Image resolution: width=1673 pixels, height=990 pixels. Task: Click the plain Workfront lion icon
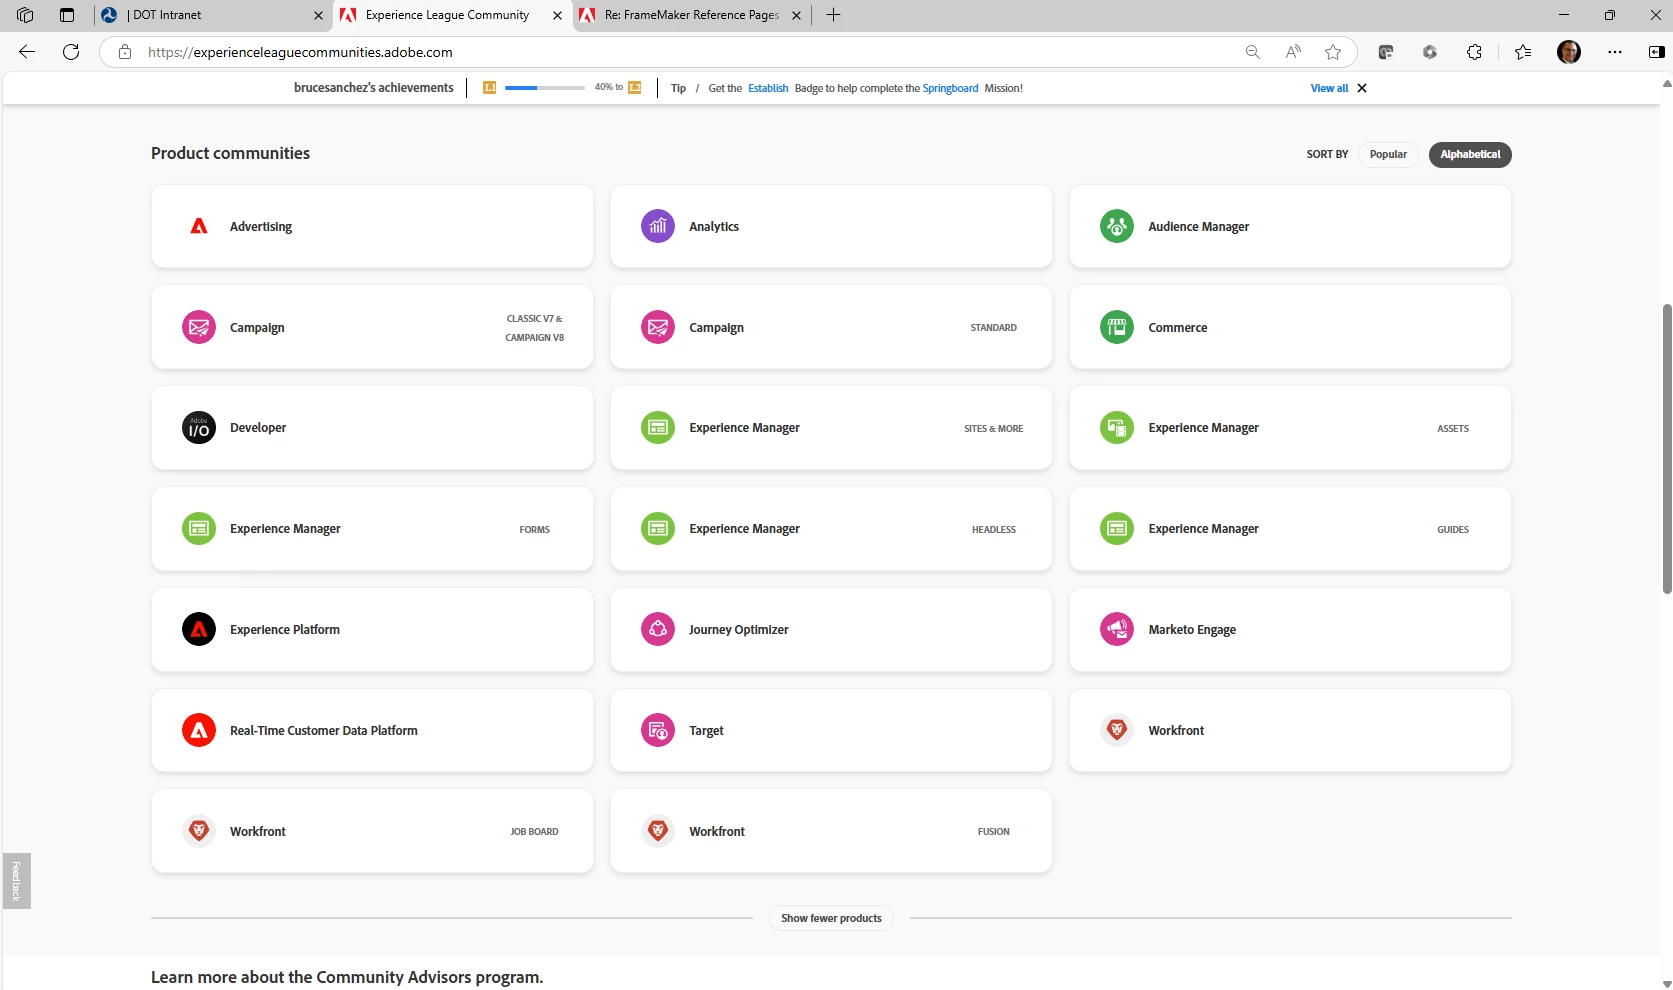tap(1117, 730)
